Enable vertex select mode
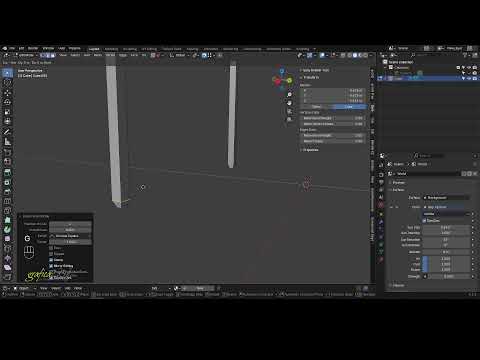480x360 pixels. [x=42, y=55]
